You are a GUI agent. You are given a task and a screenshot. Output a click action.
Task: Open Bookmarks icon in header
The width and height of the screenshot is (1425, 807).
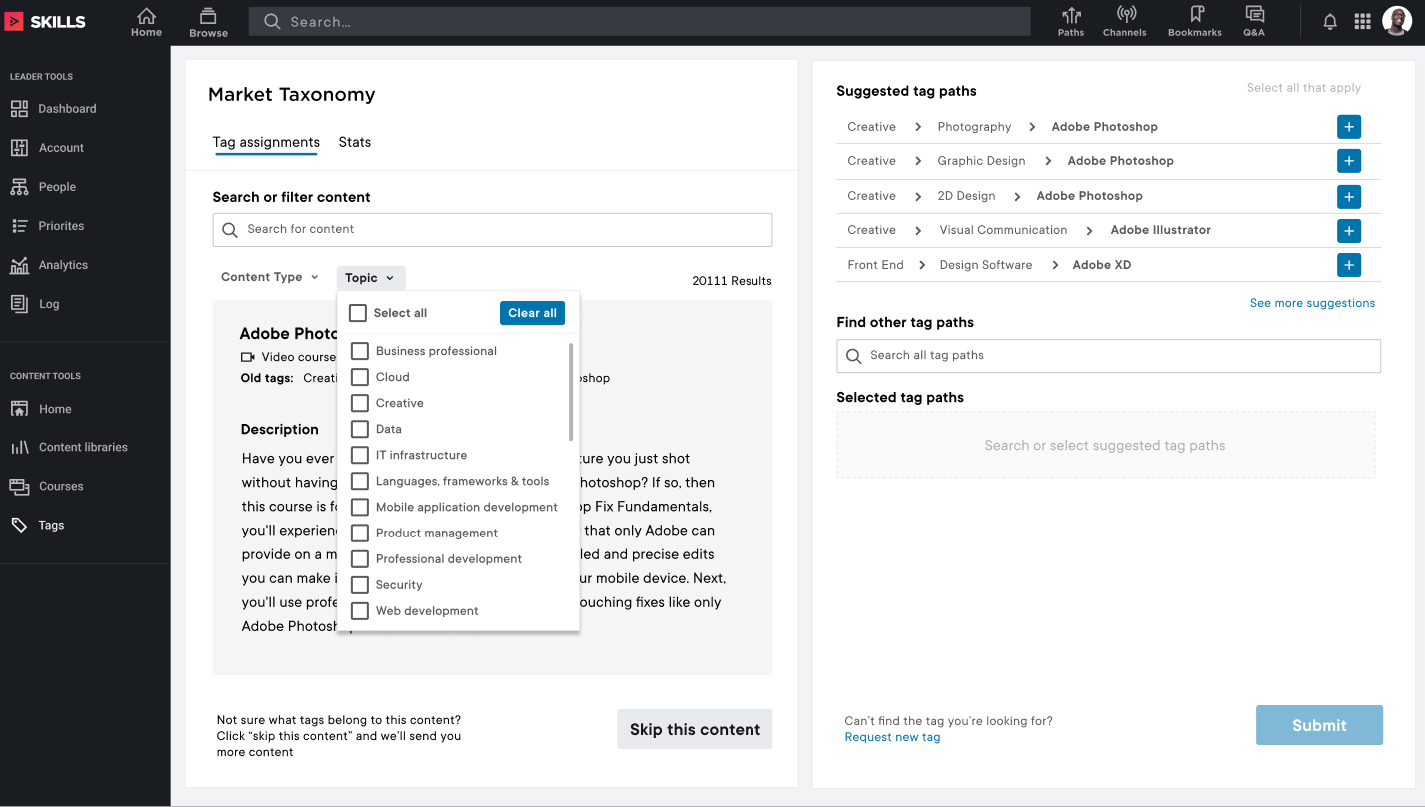click(1195, 22)
